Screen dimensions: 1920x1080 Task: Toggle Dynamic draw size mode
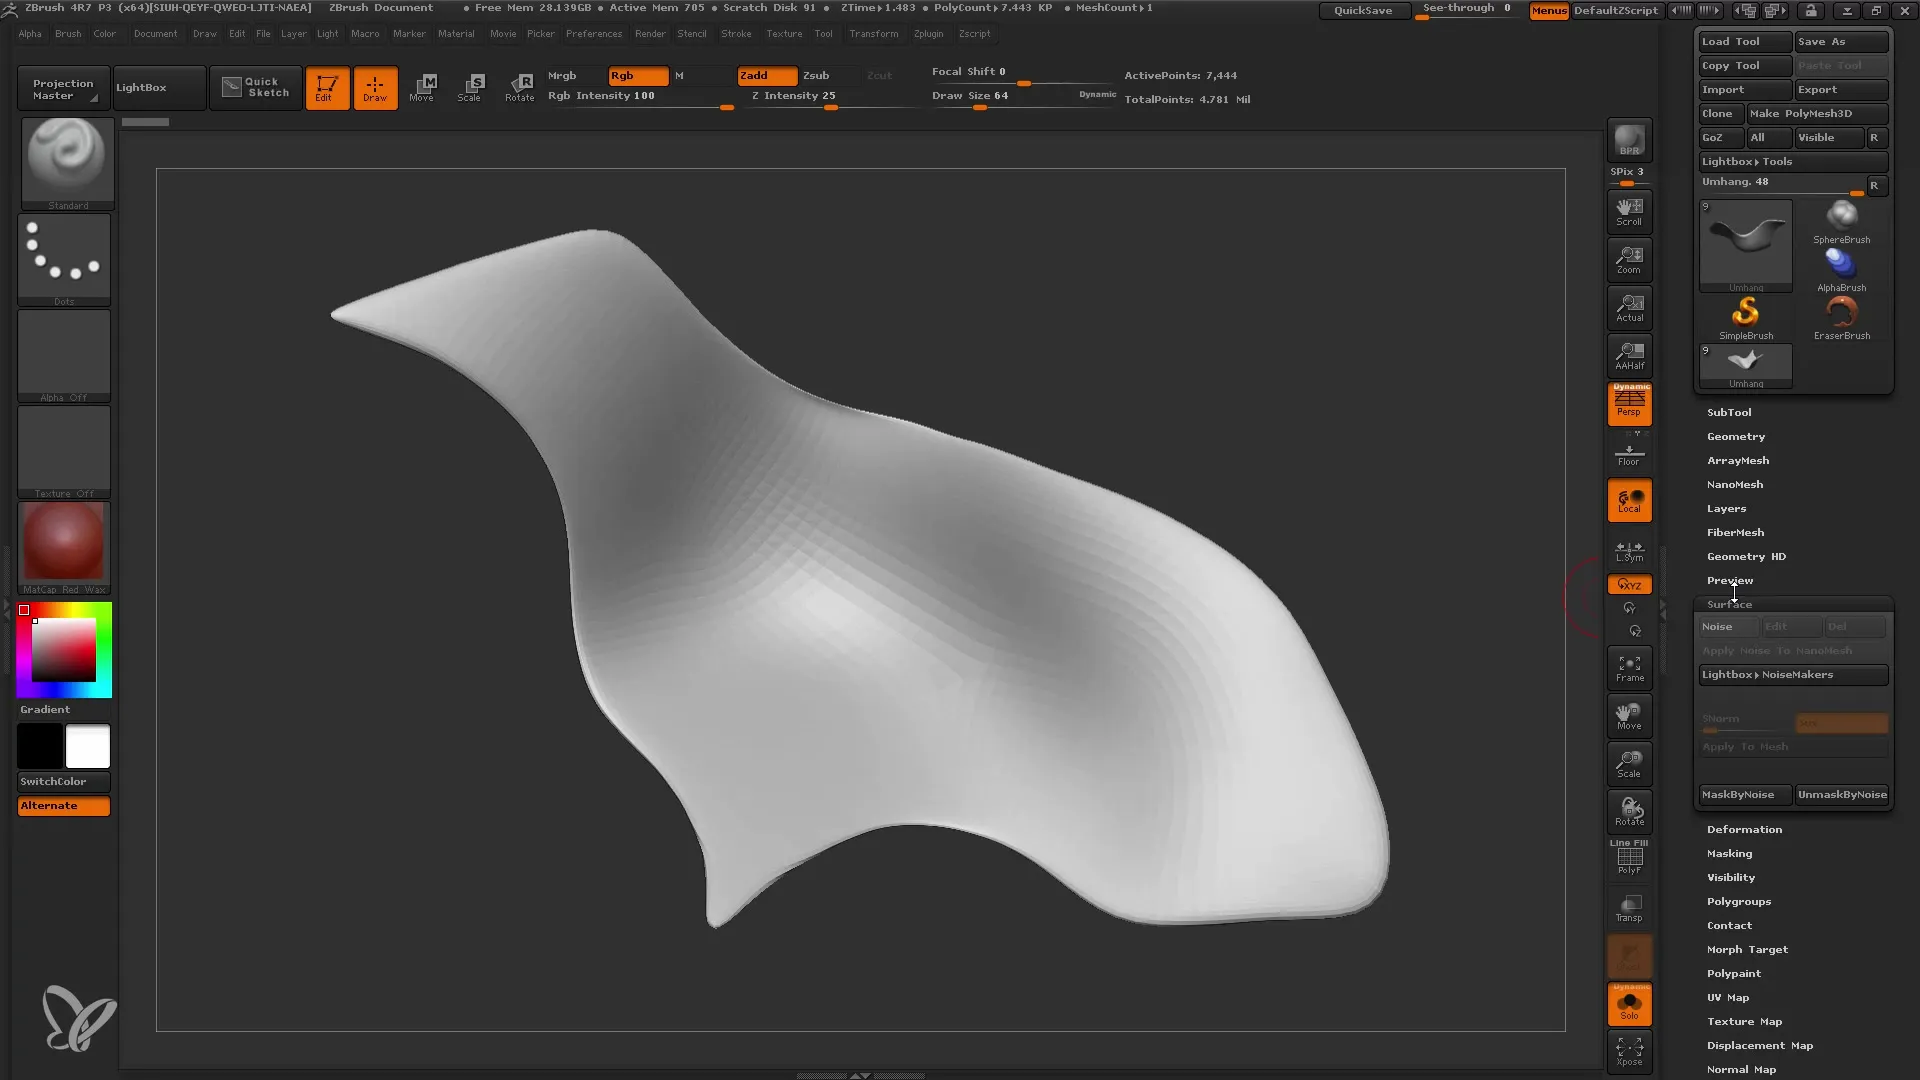coord(1095,95)
